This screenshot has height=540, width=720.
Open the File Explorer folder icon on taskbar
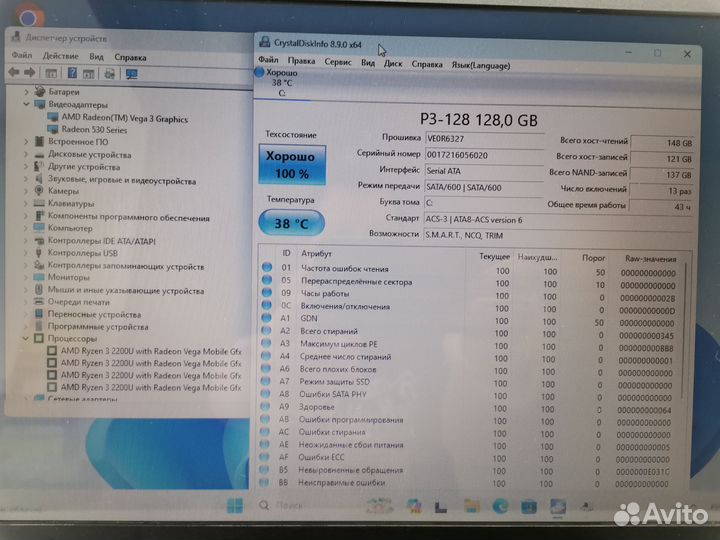[x=472, y=506]
